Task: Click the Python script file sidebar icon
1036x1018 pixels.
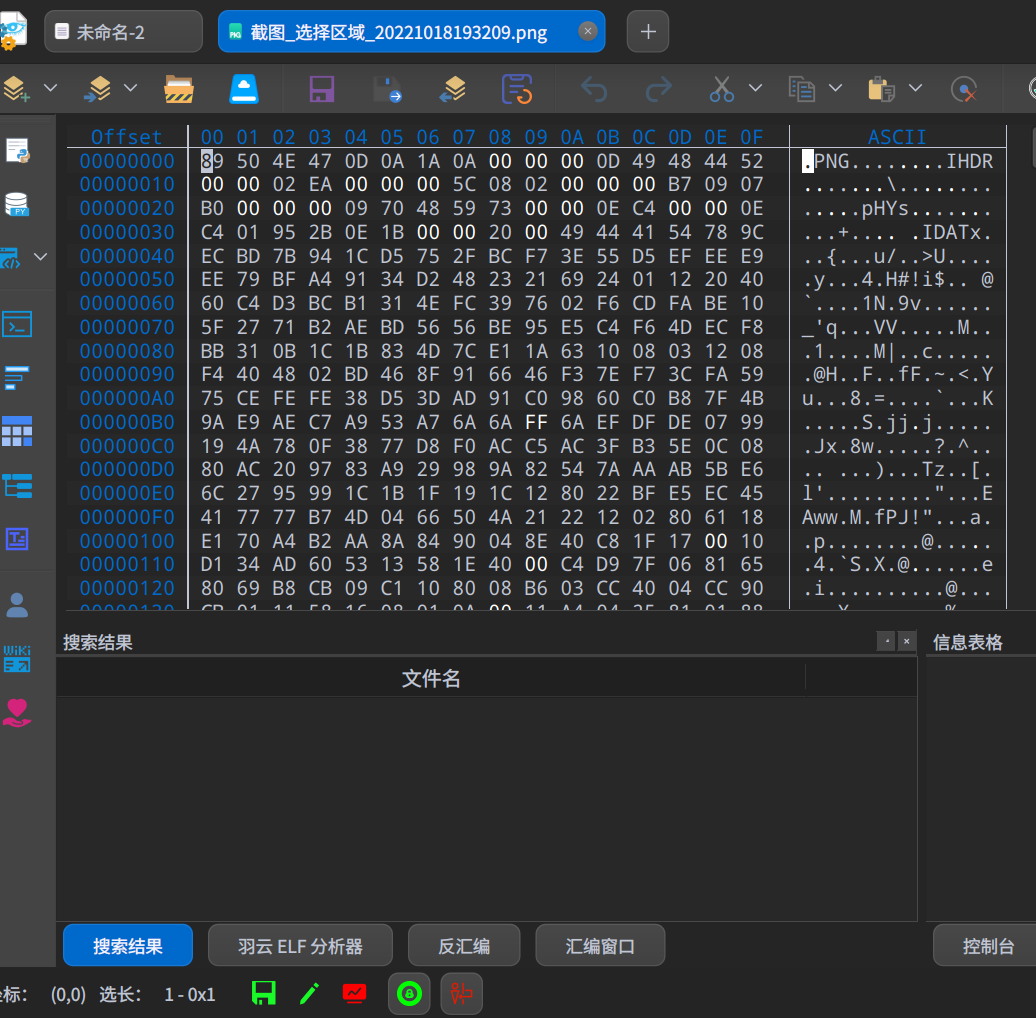Action: [17, 150]
